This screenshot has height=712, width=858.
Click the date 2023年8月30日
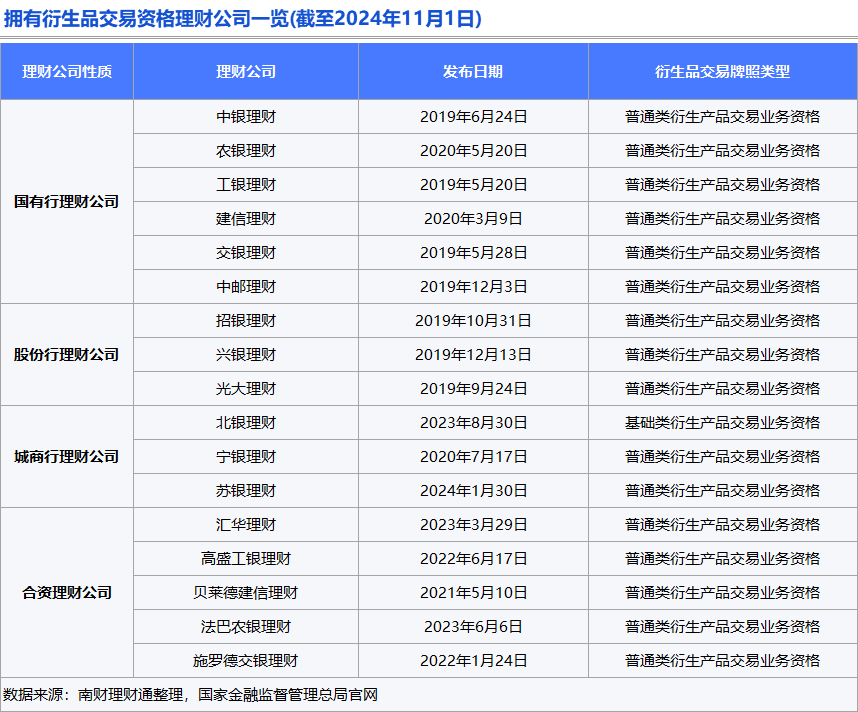pos(473,422)
